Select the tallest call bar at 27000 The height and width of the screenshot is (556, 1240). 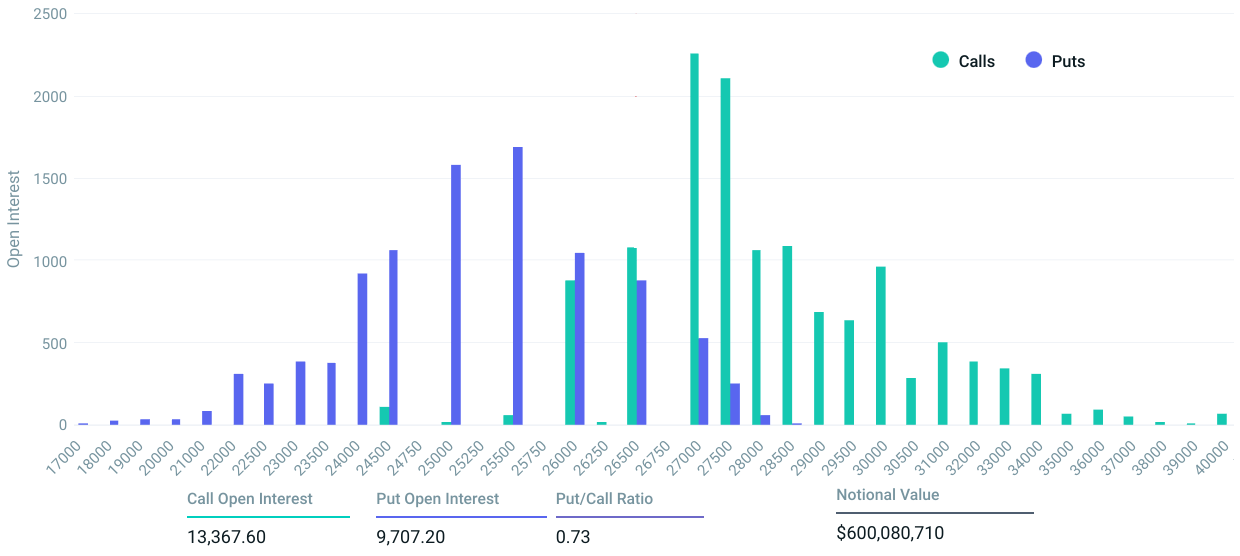(694, 239)
